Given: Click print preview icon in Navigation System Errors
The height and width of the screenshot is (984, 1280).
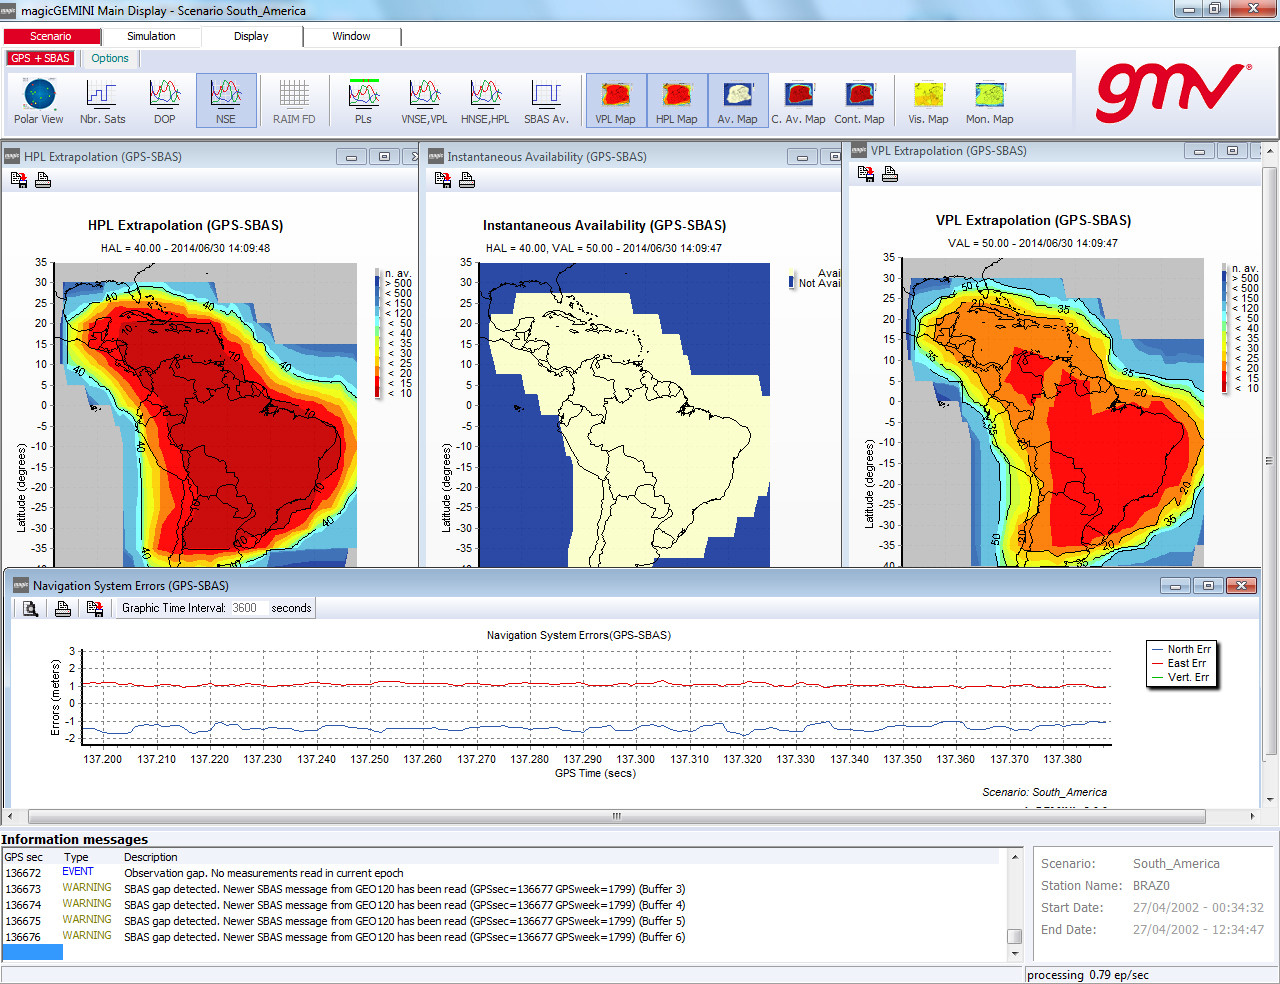Looking at the screenshot, I should click(x=30, y=608).
